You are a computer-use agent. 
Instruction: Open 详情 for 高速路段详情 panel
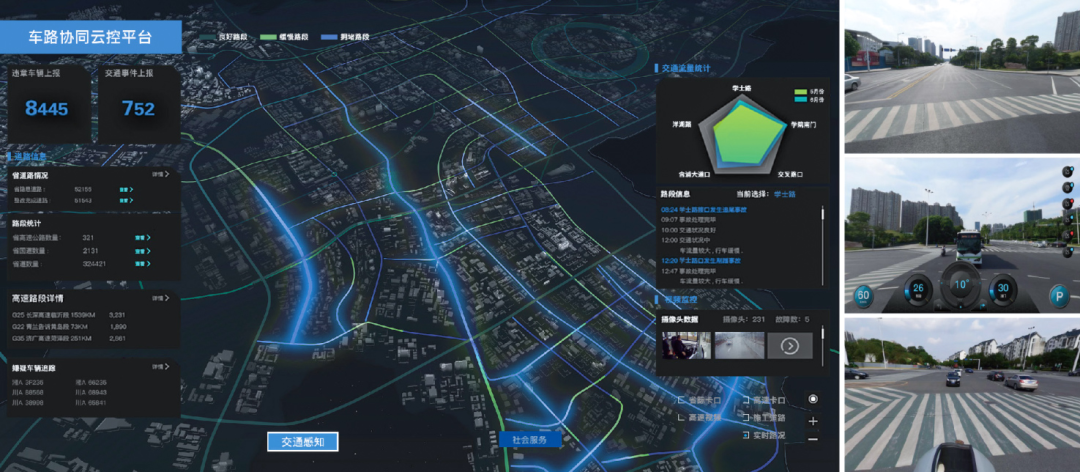coord(160,298)
